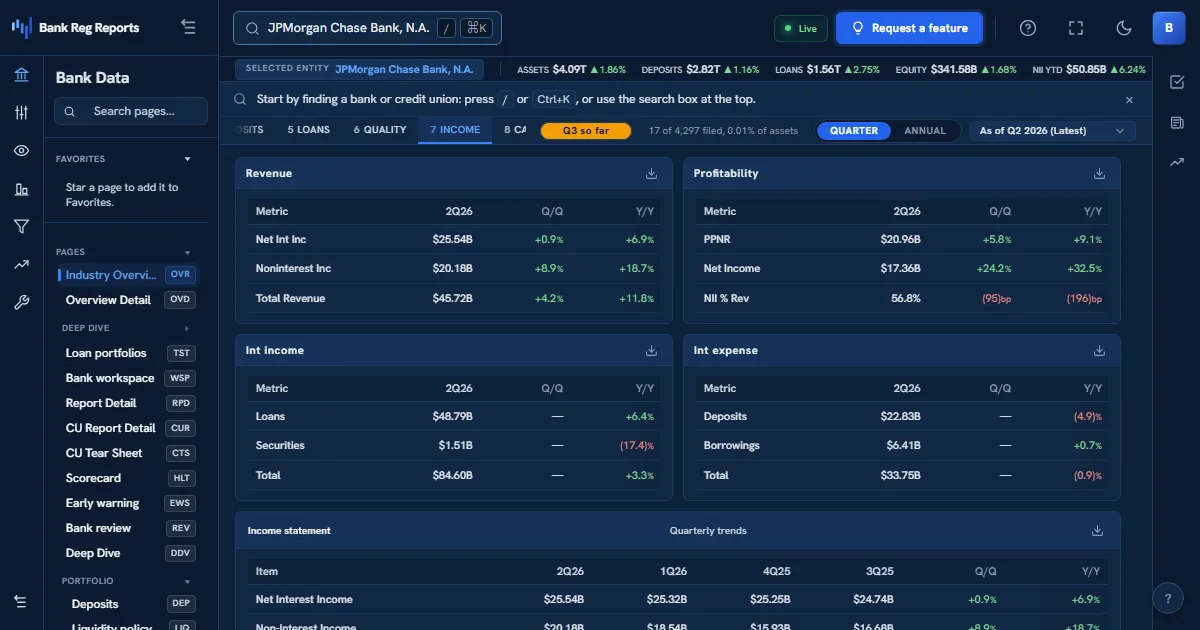
Task: Open the wrench tools icon in left rail
Action: (21, 303)
